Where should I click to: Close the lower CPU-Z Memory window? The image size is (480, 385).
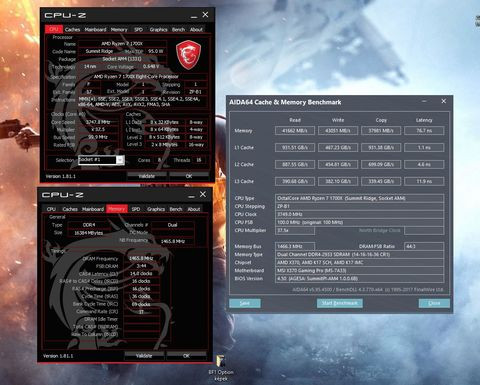[x=203, y=194]
